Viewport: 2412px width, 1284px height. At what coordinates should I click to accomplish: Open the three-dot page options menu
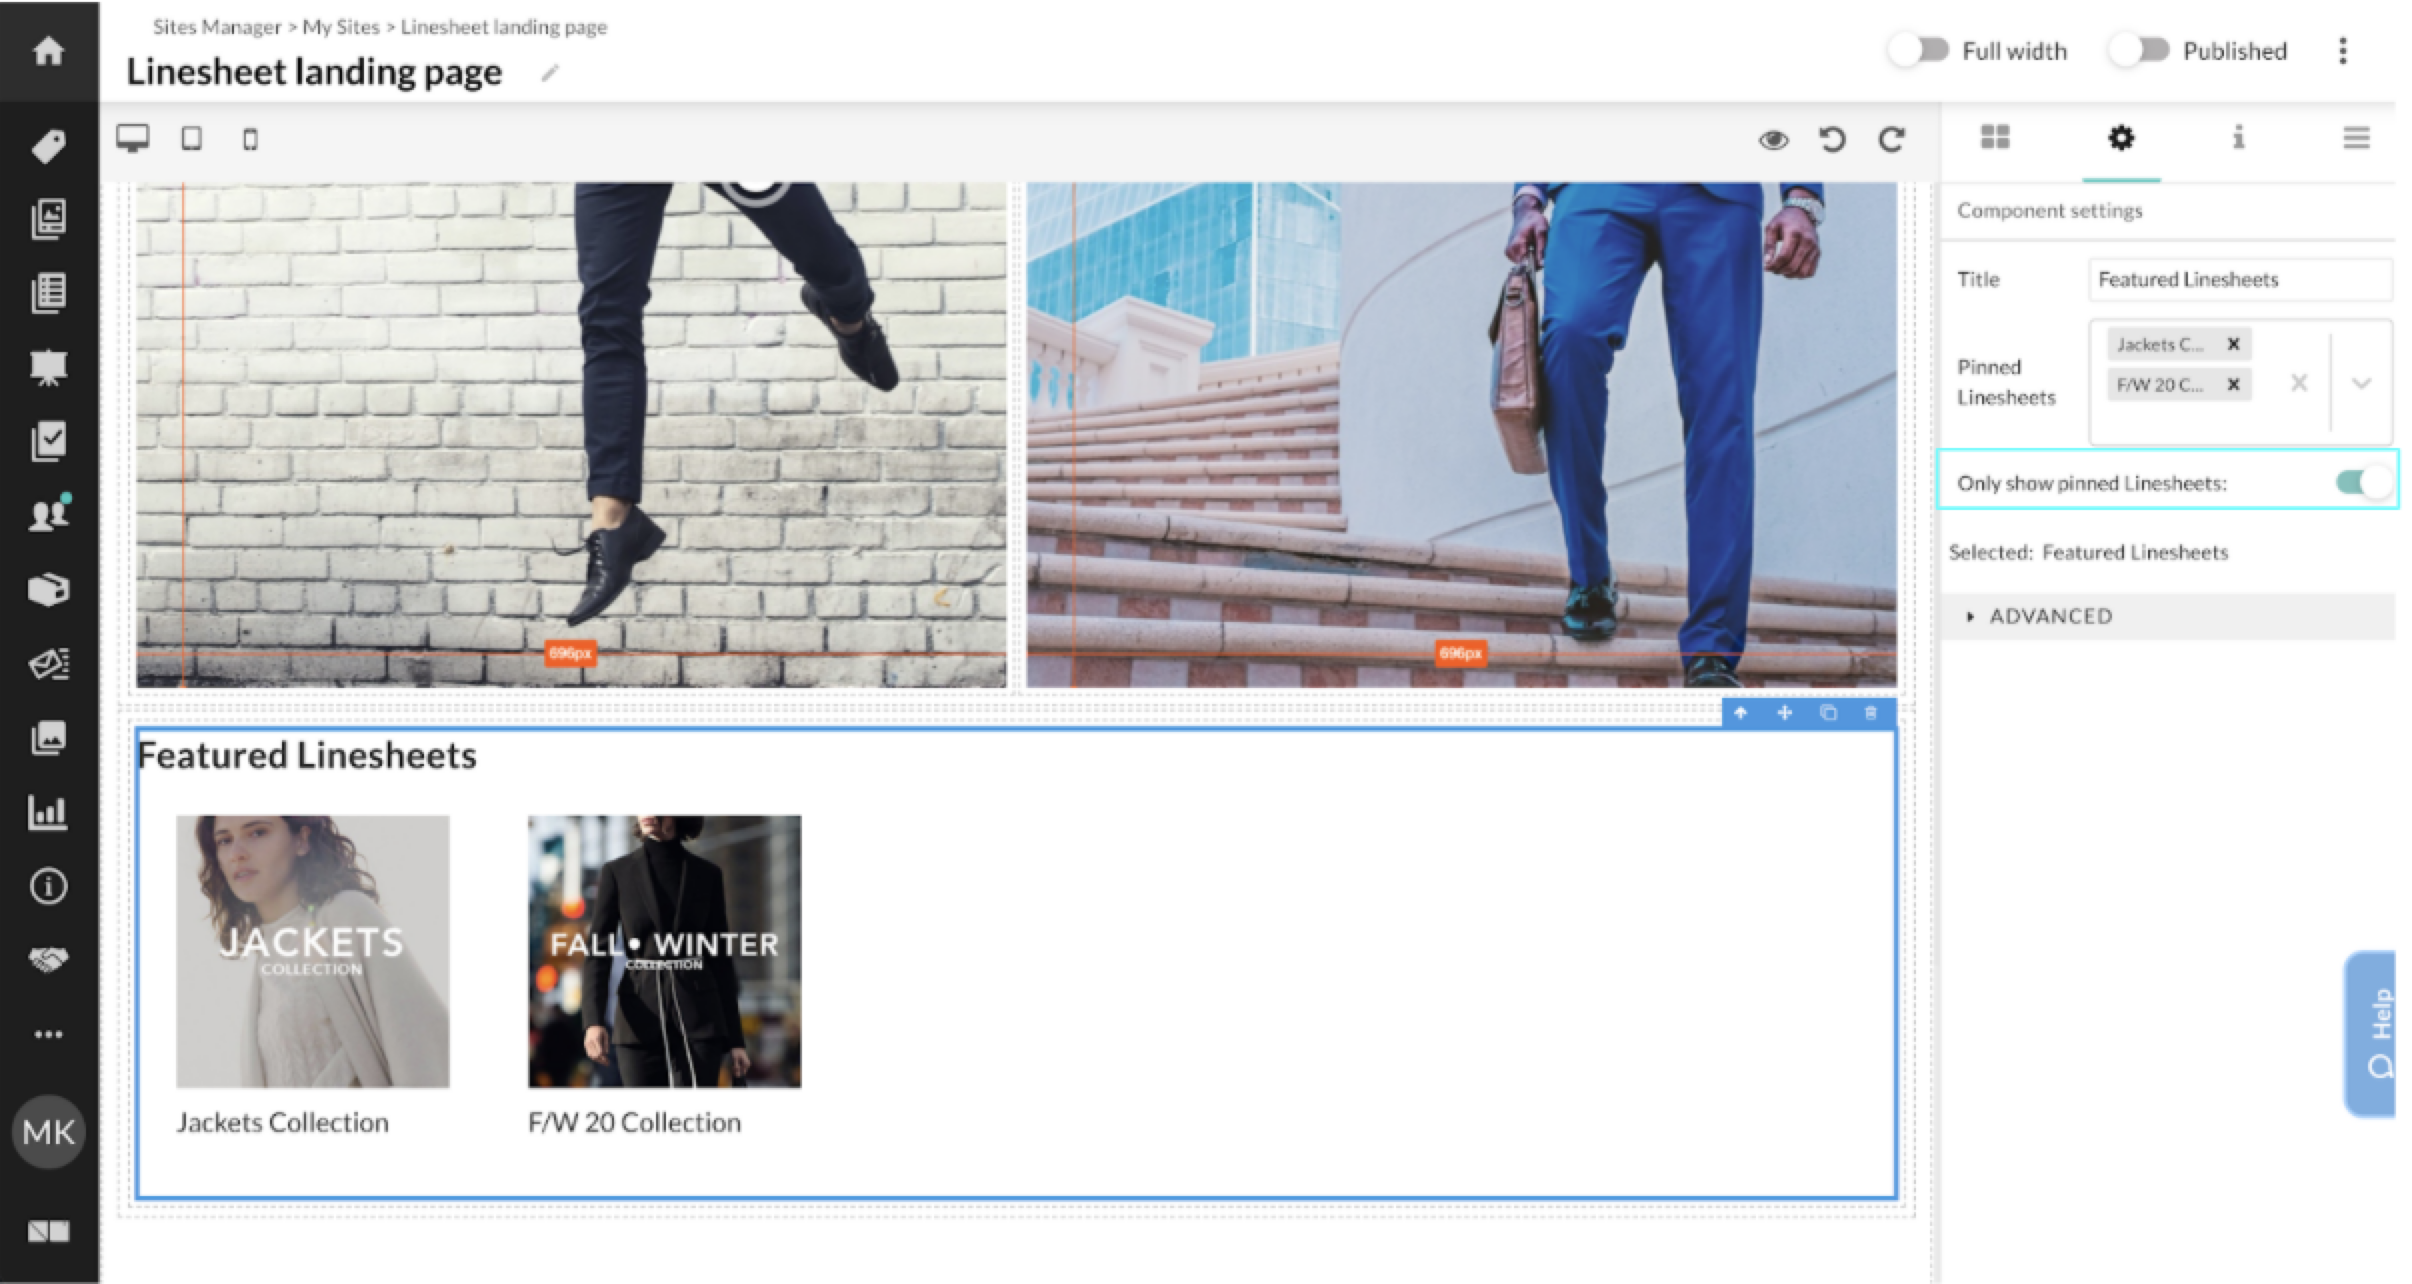point(2343,51)
